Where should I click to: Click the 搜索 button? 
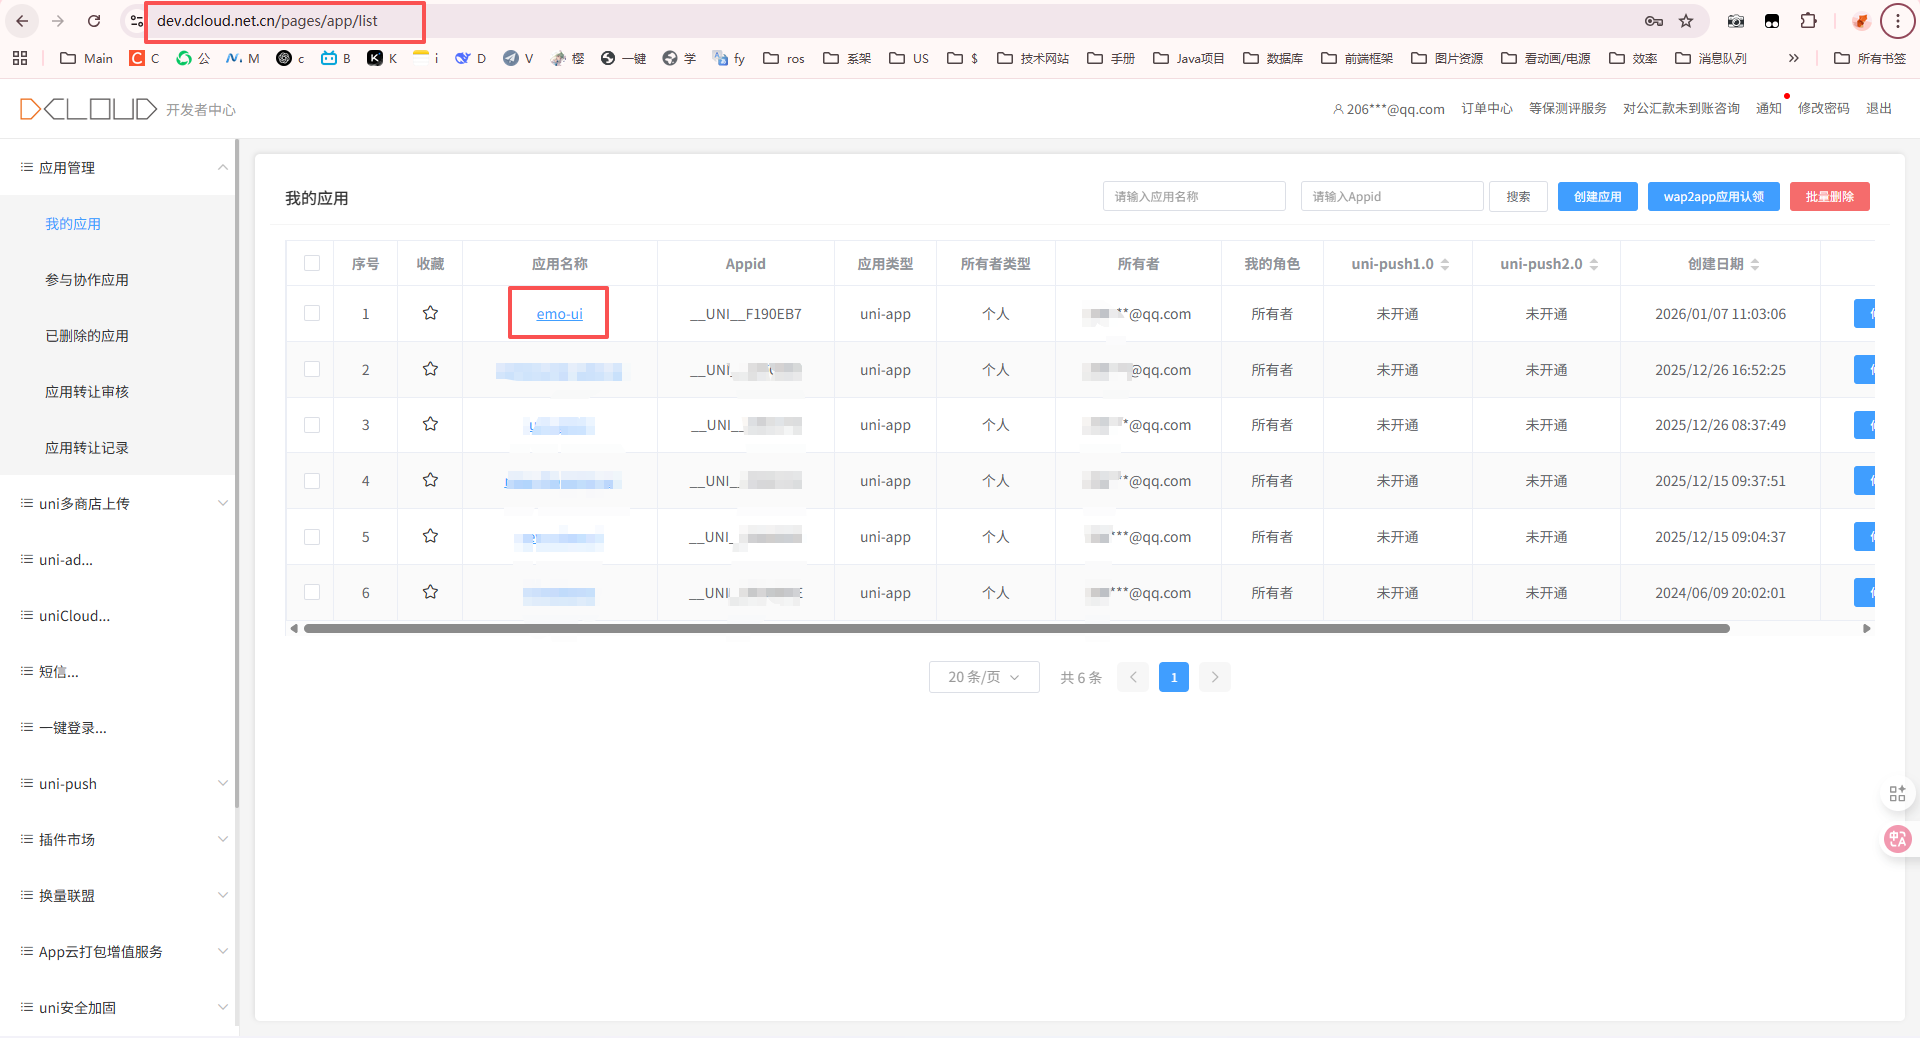(1518, 196)
